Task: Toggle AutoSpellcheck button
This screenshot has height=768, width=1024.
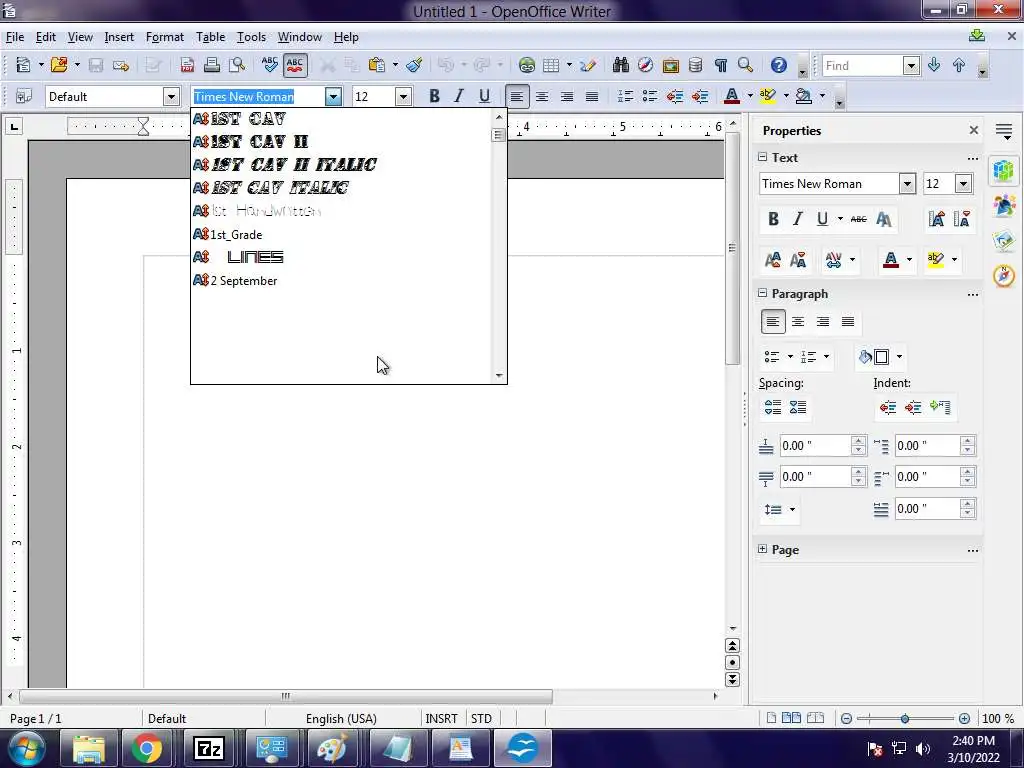Action: coord(295,65)
